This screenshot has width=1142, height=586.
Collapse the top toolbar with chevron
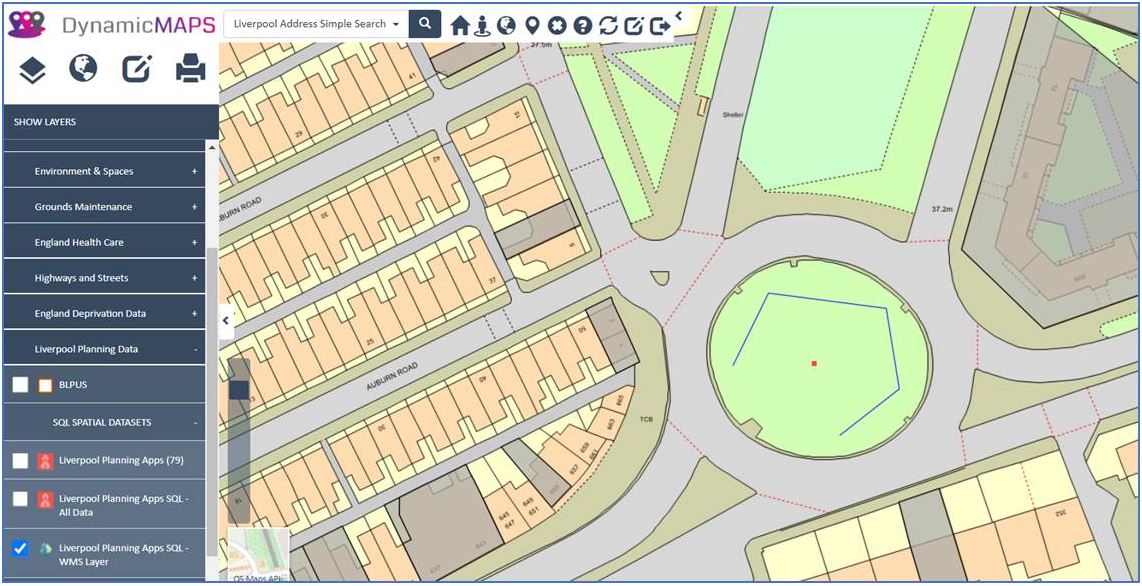tap(679, 14)
